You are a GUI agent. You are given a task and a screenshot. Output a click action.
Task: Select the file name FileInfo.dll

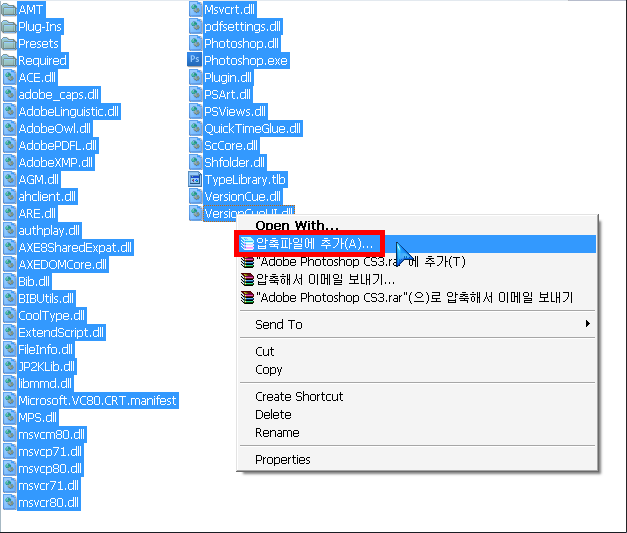click(46, 349)
